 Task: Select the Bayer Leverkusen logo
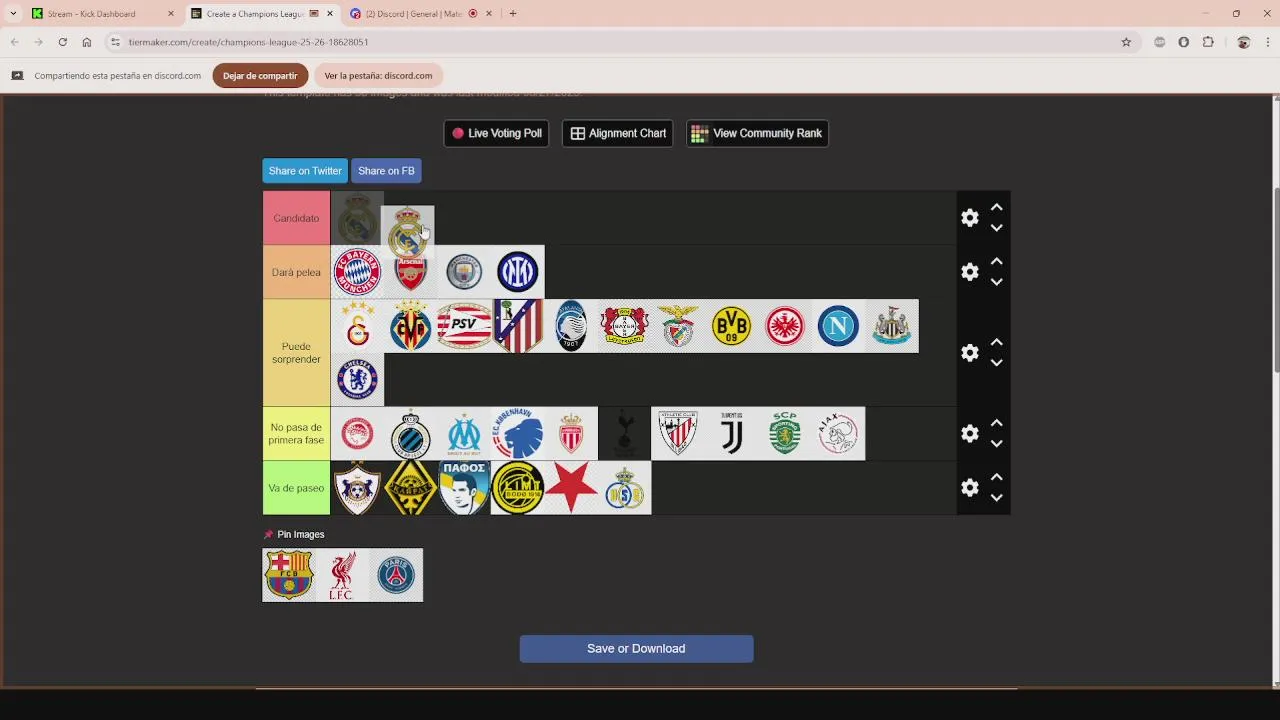(625, 326)
